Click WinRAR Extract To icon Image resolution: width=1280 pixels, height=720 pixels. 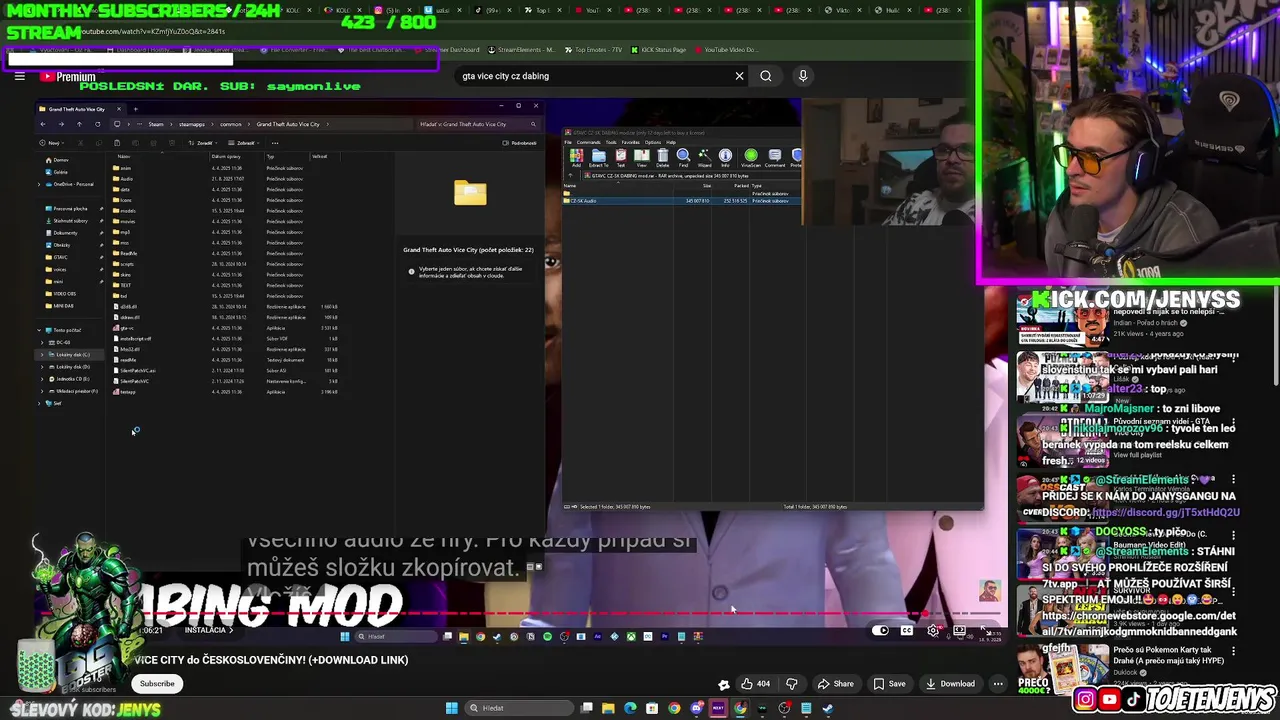[x=598, y=157]
